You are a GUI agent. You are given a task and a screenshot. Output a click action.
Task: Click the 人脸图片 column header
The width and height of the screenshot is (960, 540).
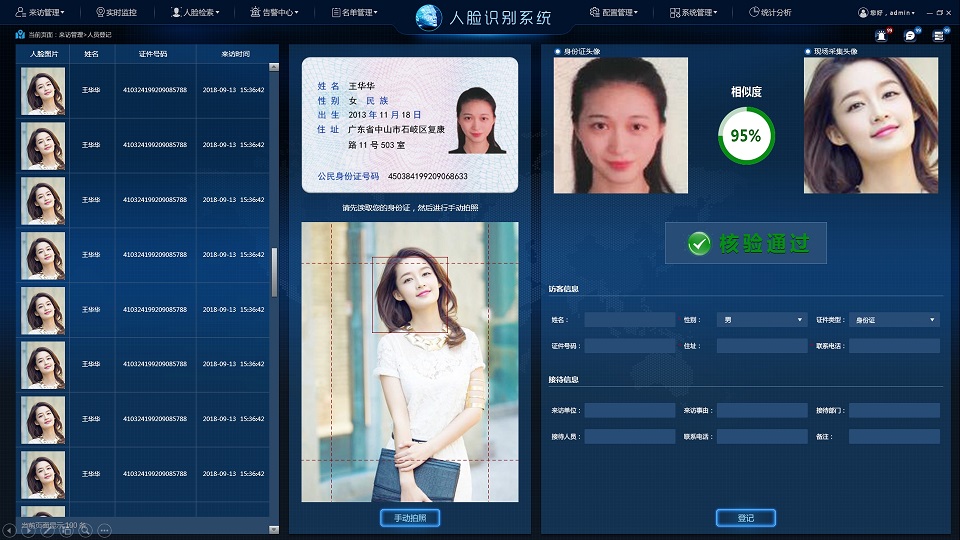pos(43,54)
